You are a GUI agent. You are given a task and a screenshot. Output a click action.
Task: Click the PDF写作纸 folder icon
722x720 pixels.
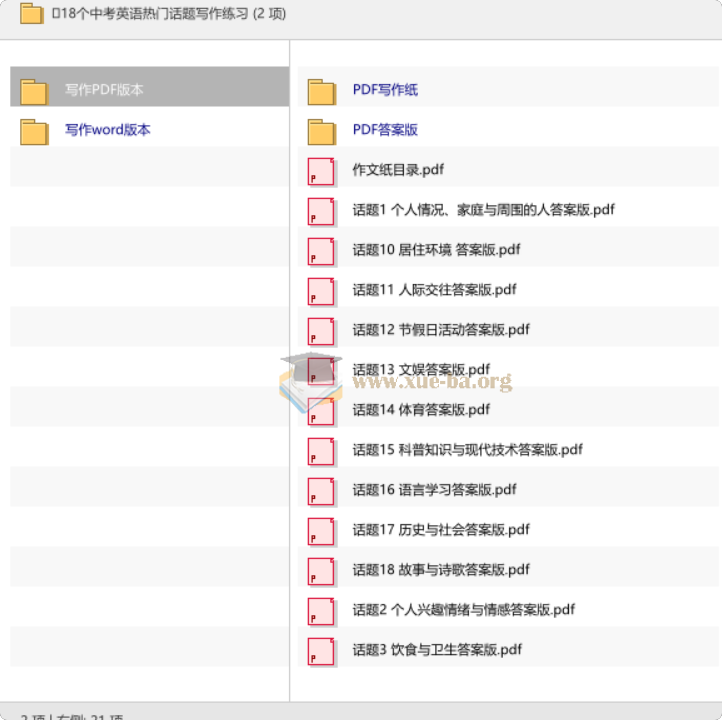[321, 91]
